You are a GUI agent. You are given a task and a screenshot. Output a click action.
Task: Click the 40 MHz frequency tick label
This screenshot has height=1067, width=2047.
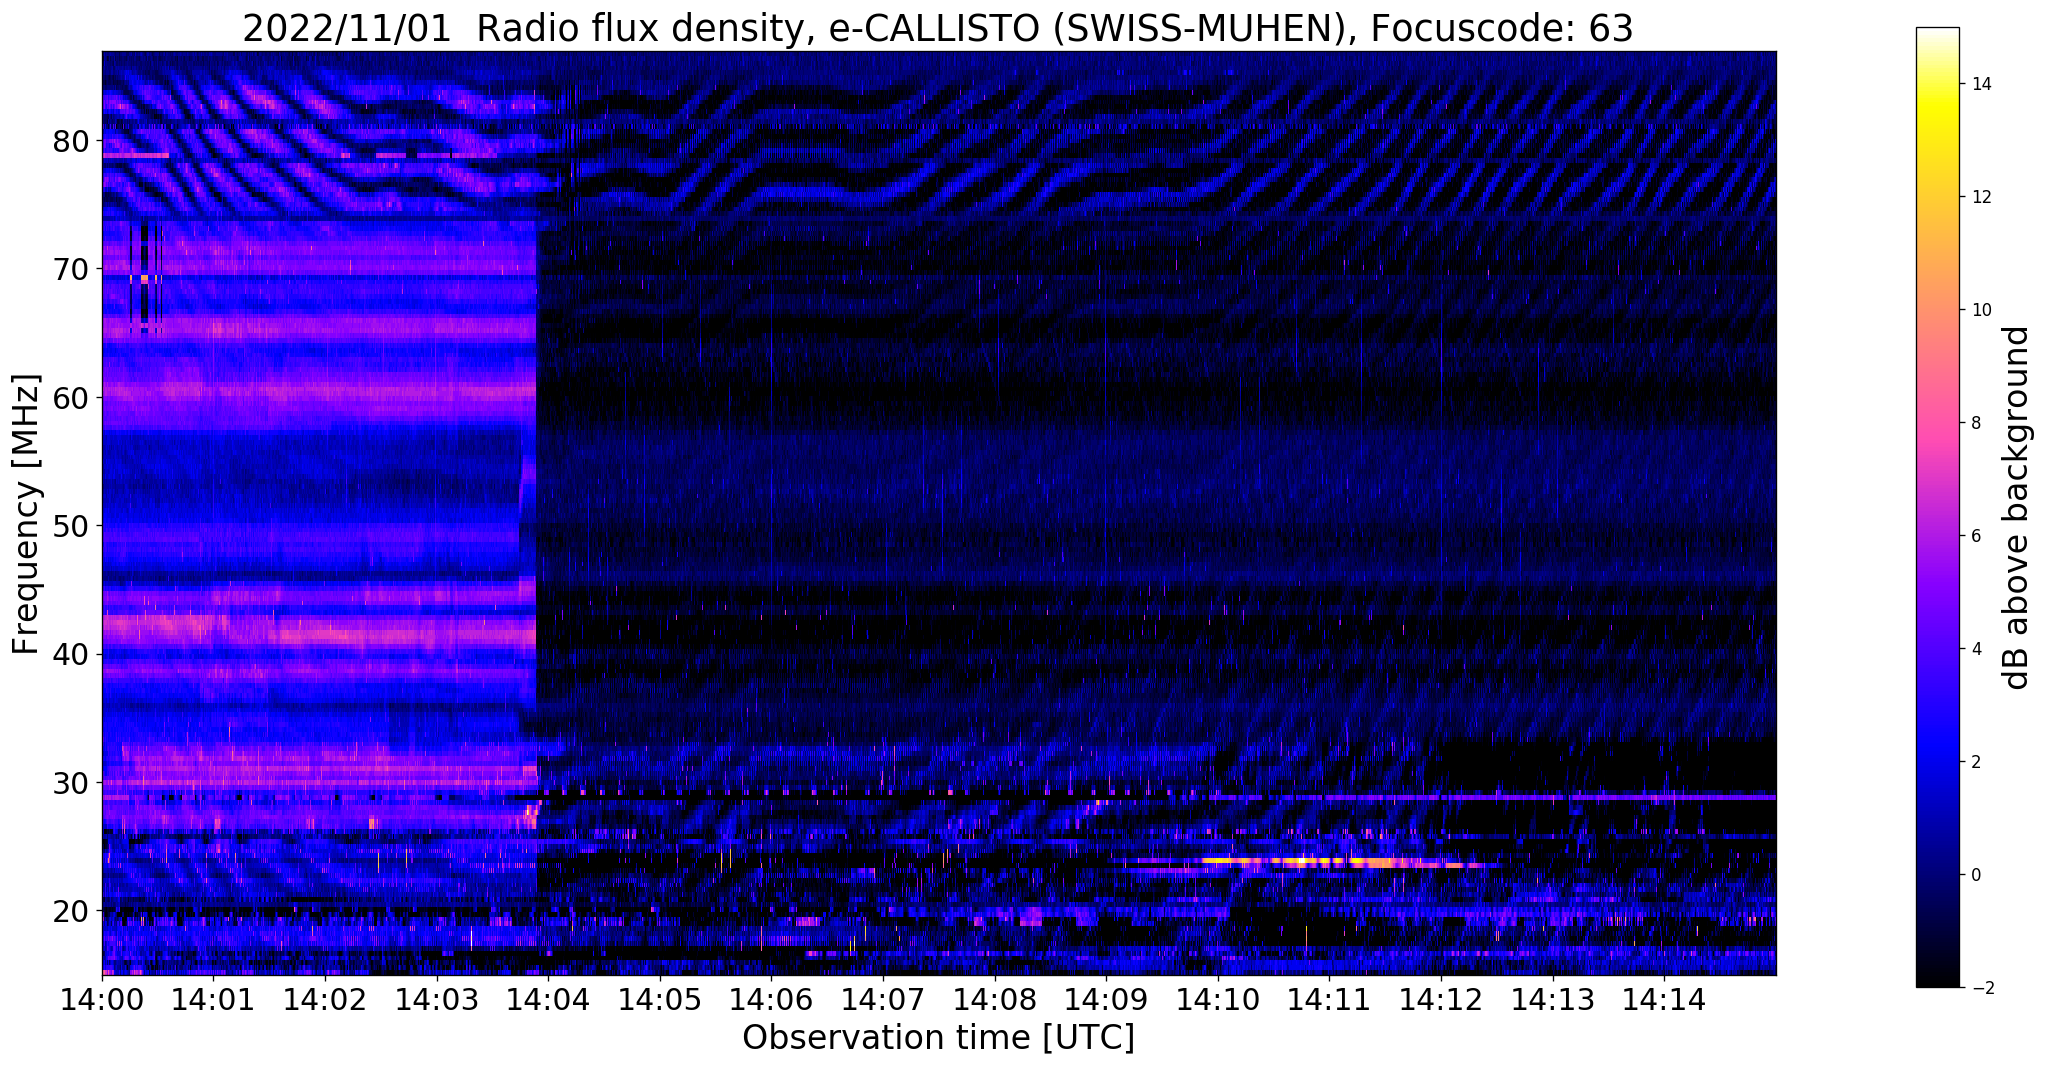pos(70,654)
